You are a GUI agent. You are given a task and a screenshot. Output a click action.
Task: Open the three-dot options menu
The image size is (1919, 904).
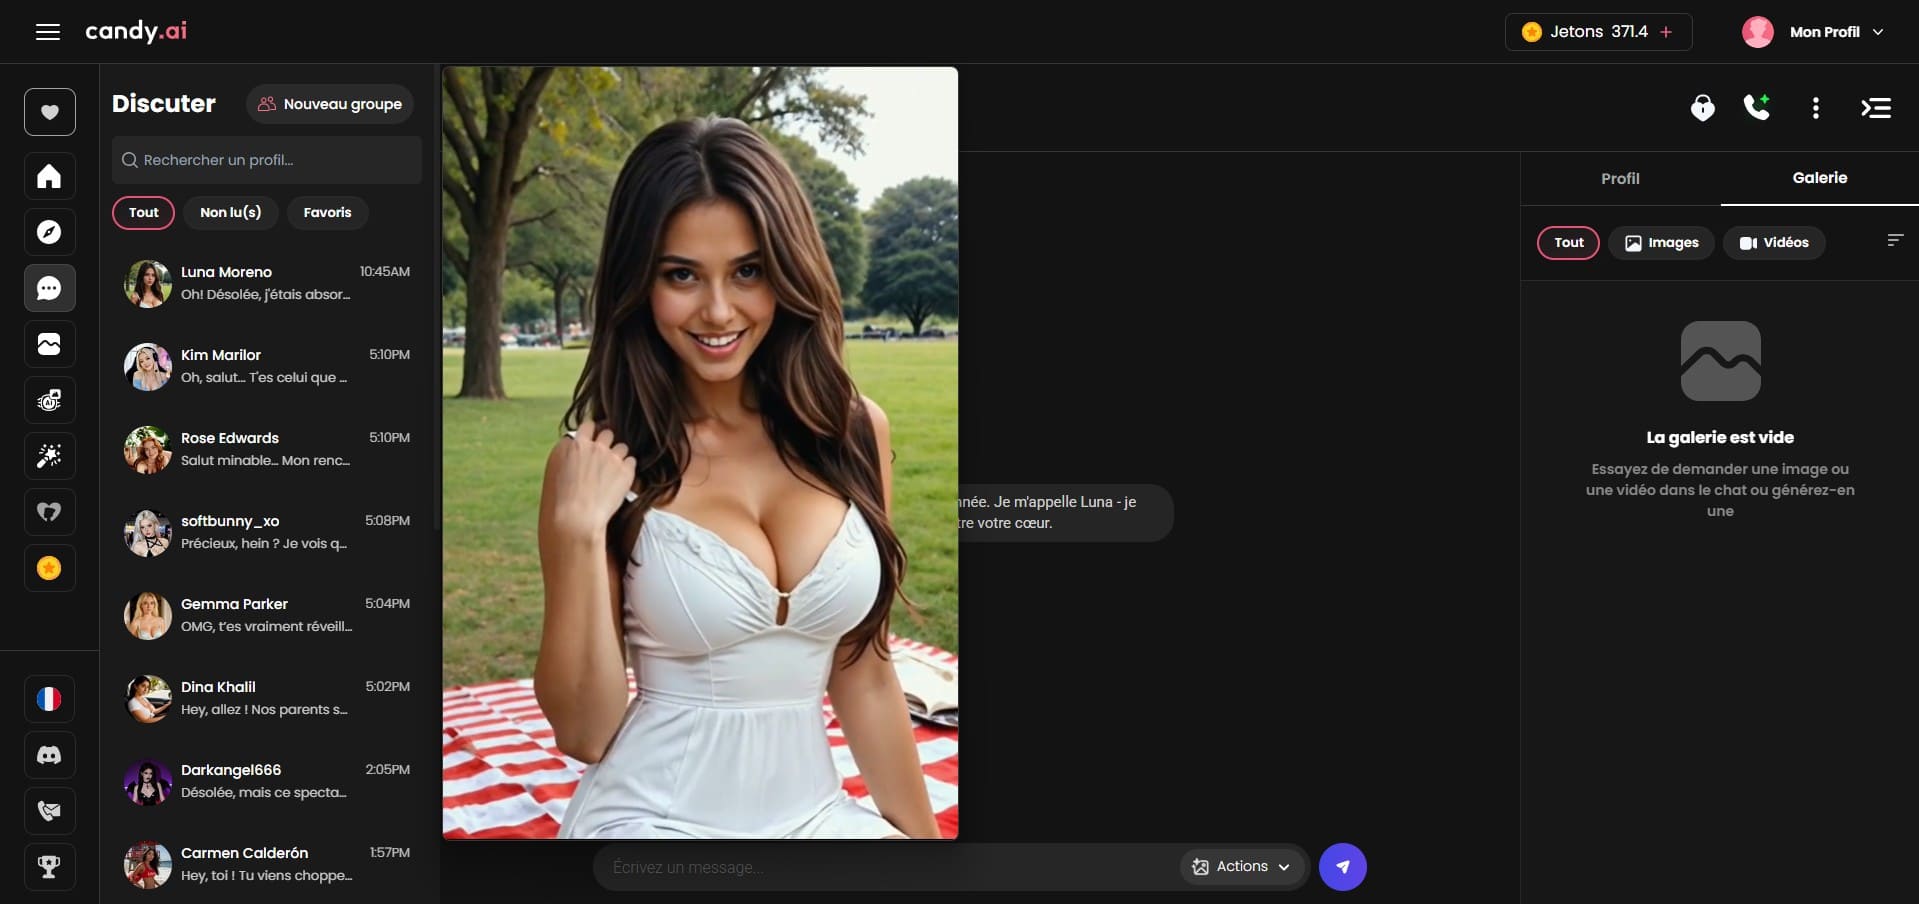point(1815,108)
